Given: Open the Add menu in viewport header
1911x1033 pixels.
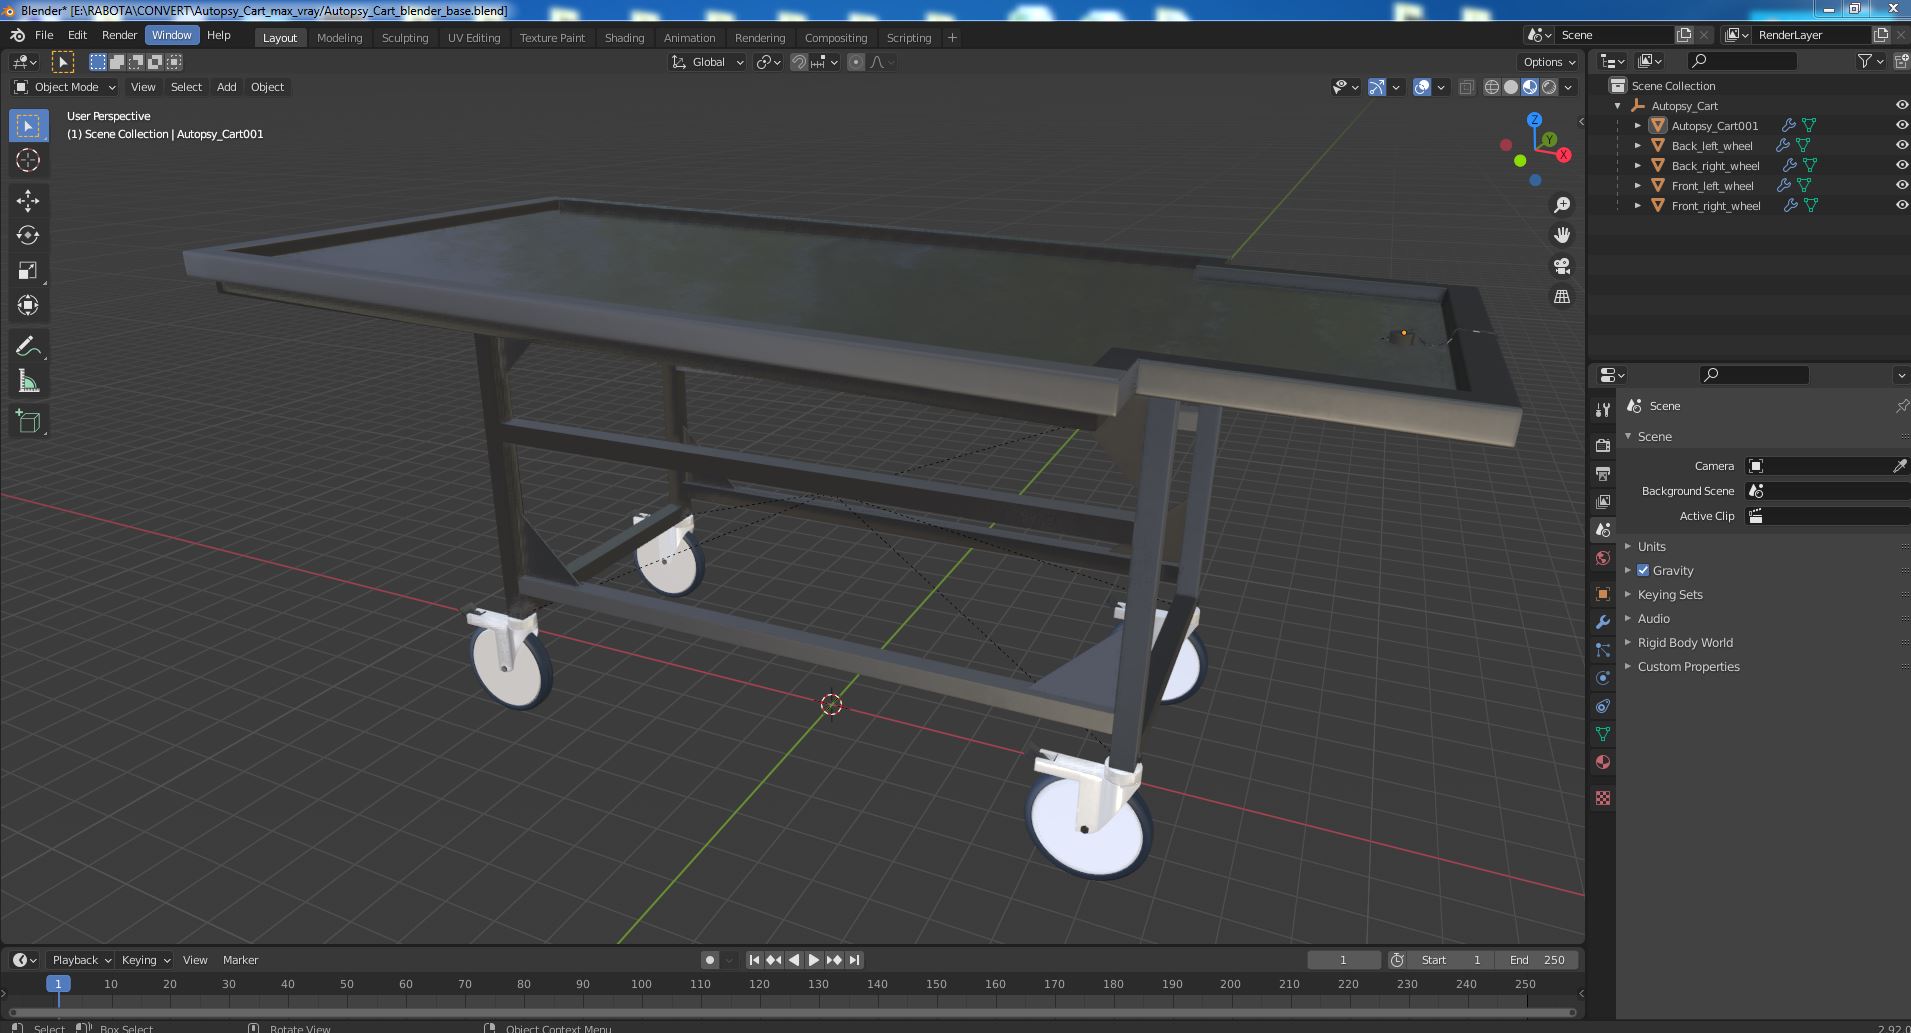Looking at the screenshot, I should pyautogui.click(x=227, y=87).
